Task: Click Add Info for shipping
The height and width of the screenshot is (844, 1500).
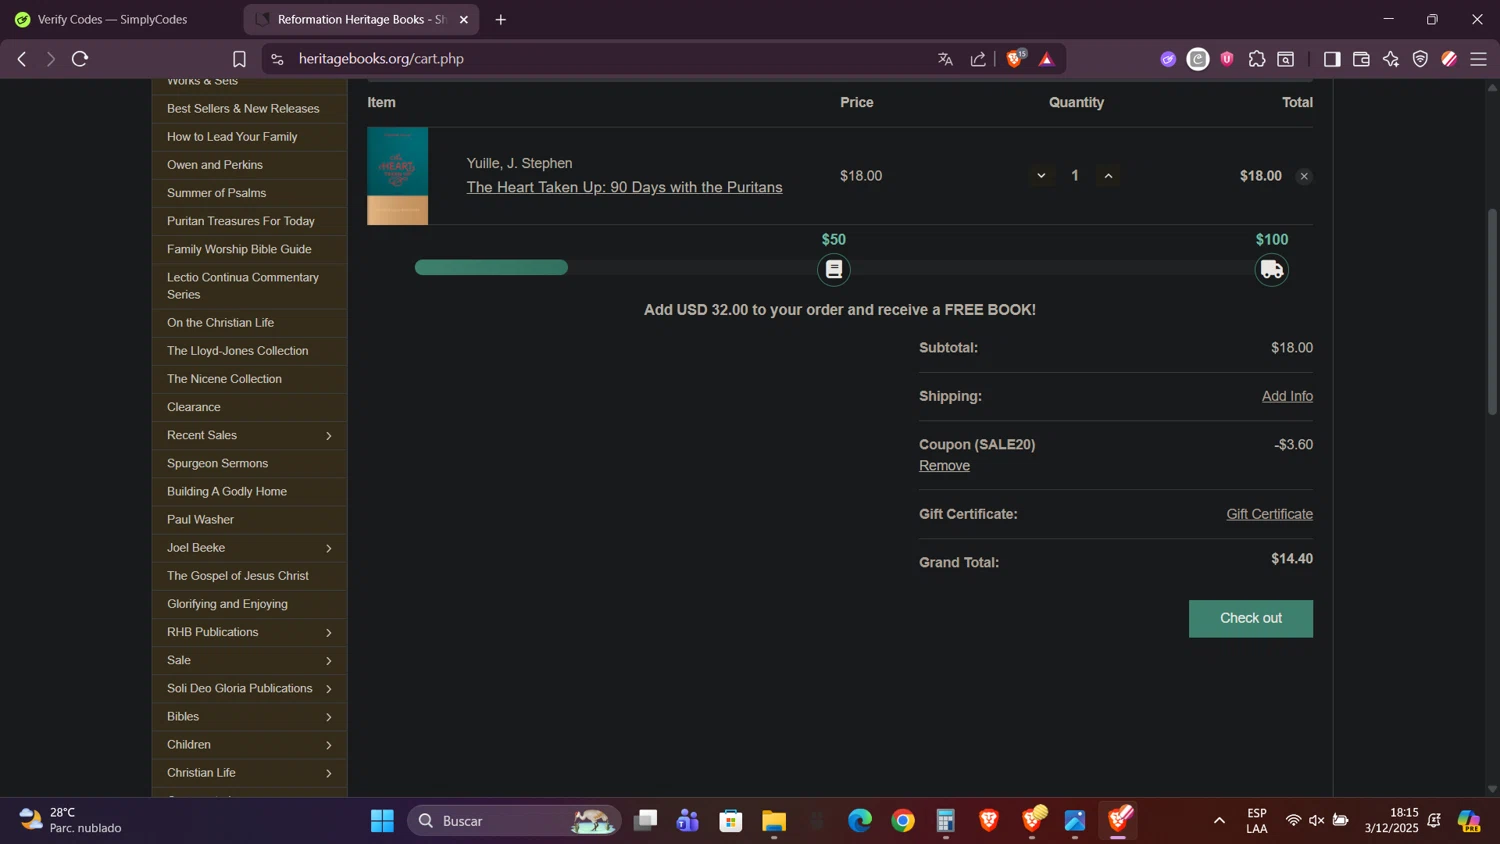Action: (1287, 396)
